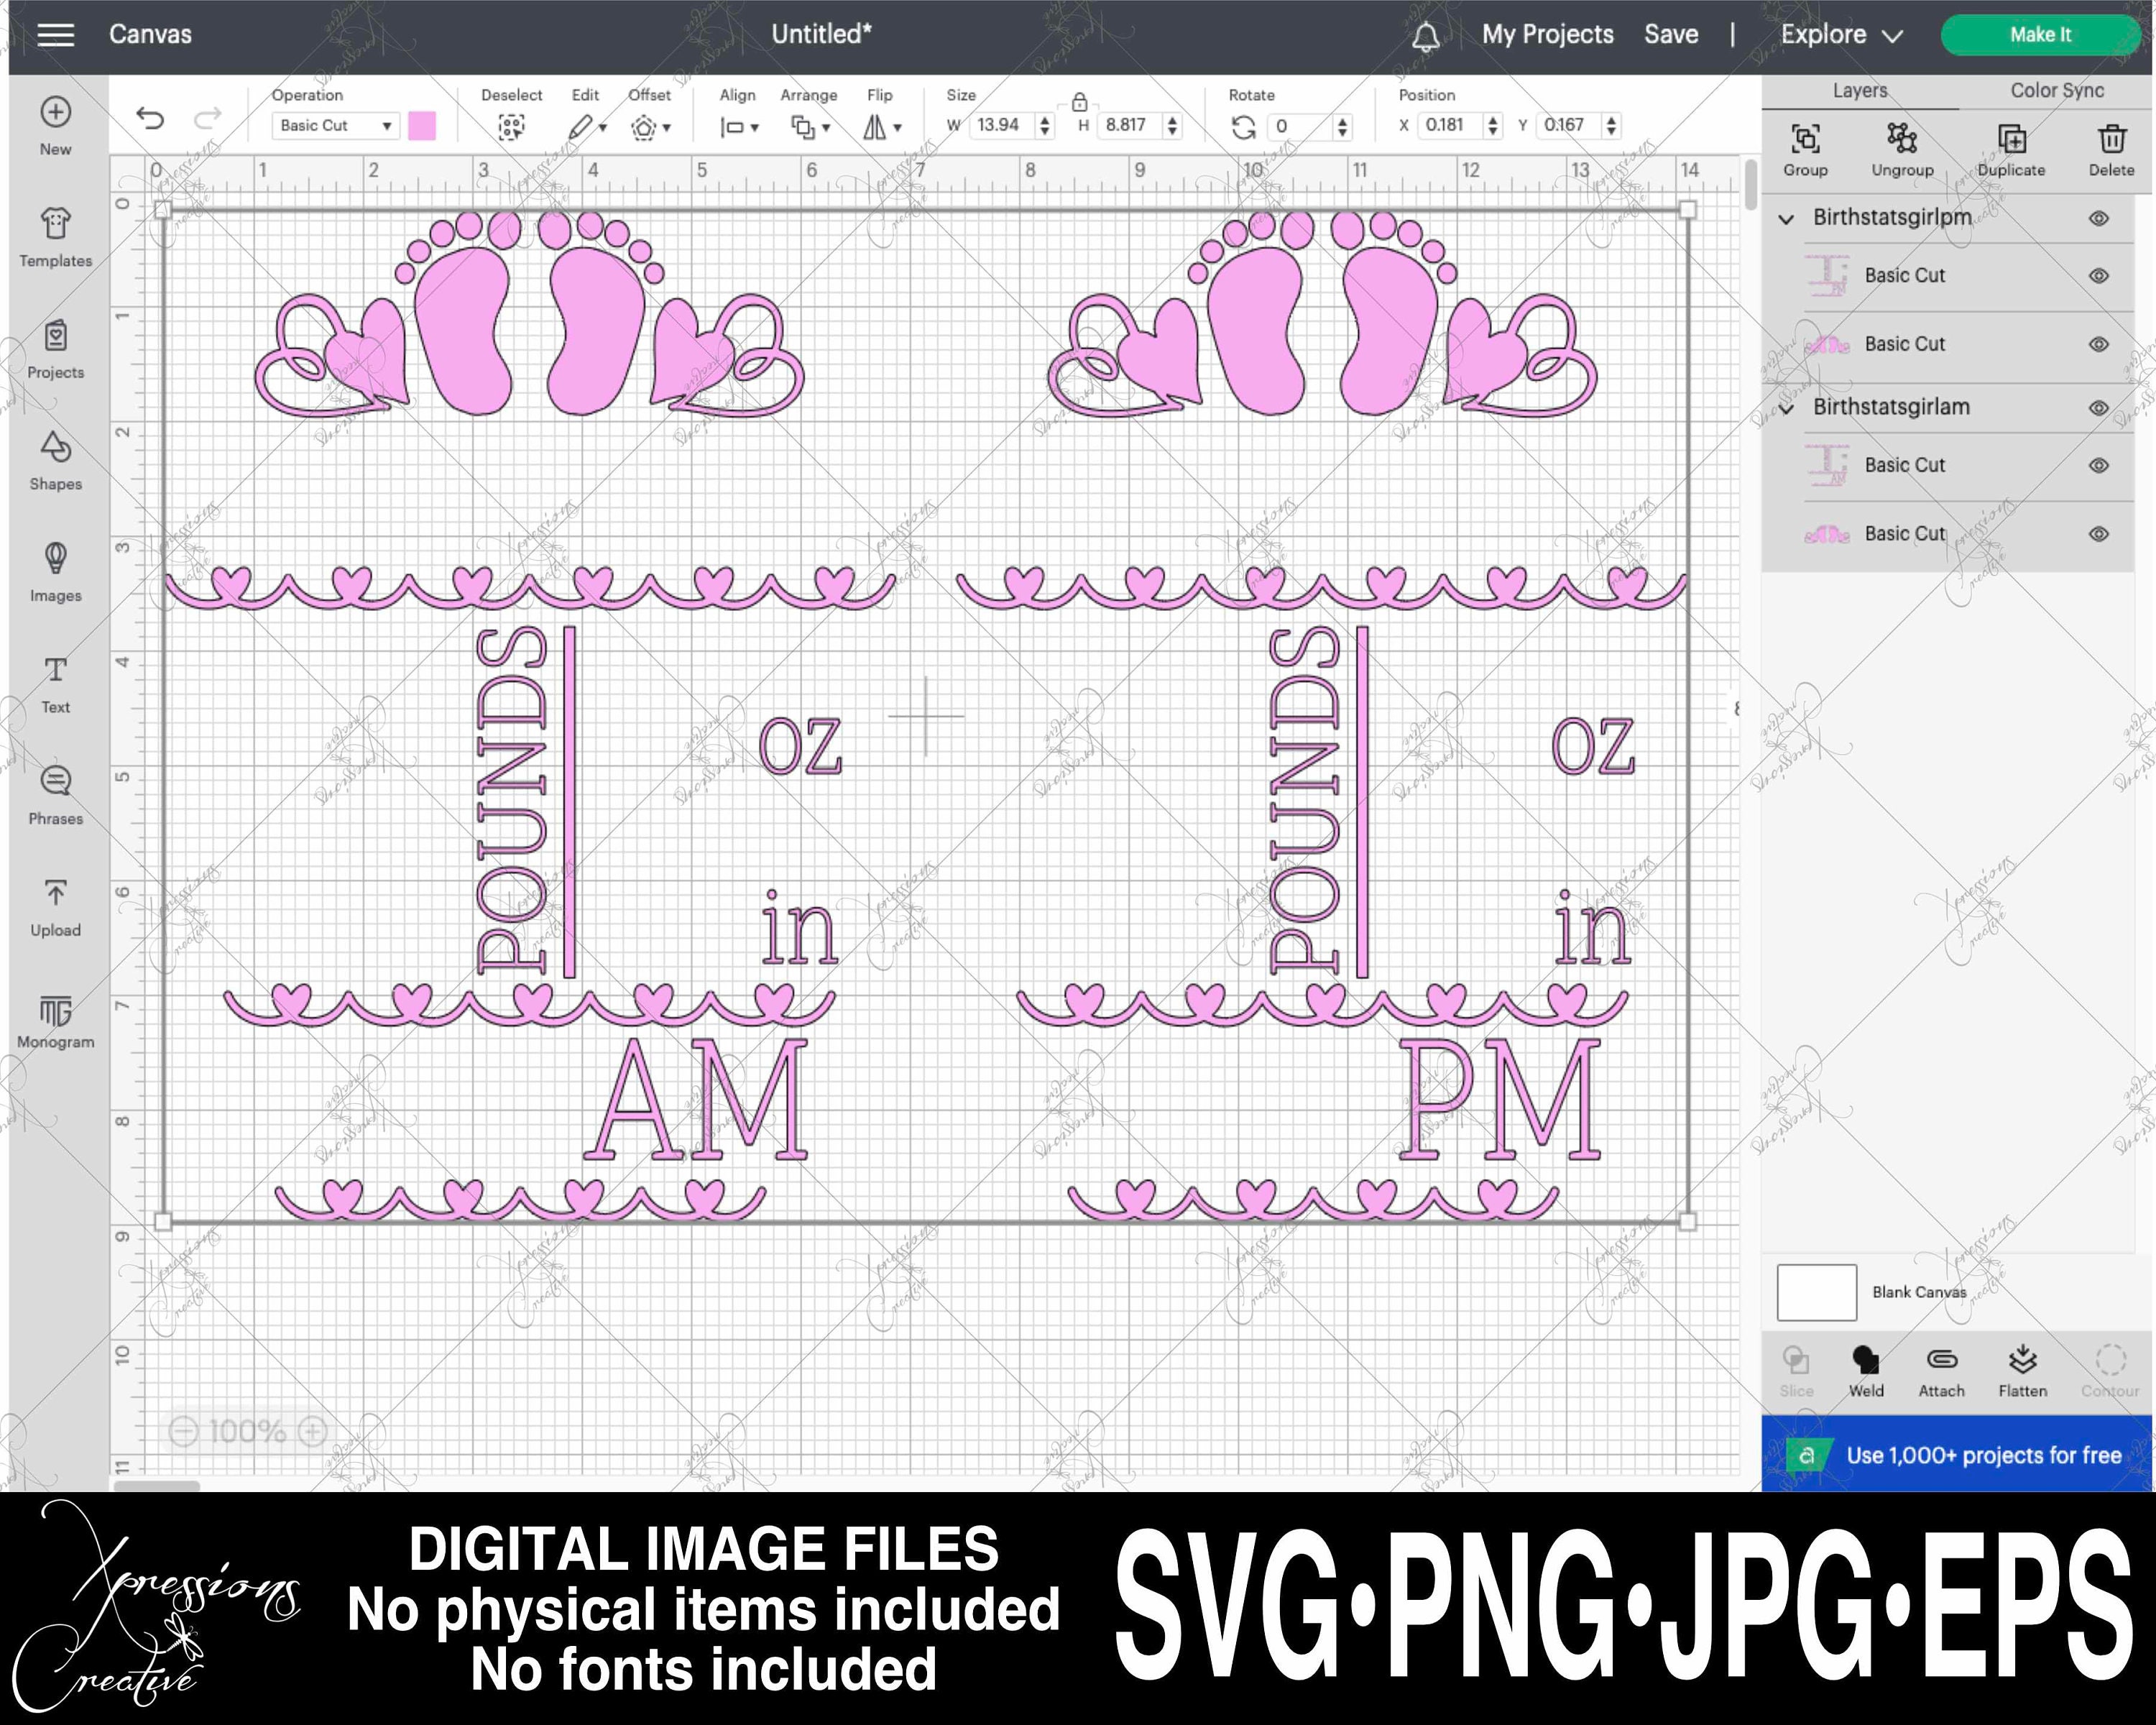Collapse the Birthstatsgirlam group
This screenshot has width=2156, height=1725.
tap(1787, 407)
